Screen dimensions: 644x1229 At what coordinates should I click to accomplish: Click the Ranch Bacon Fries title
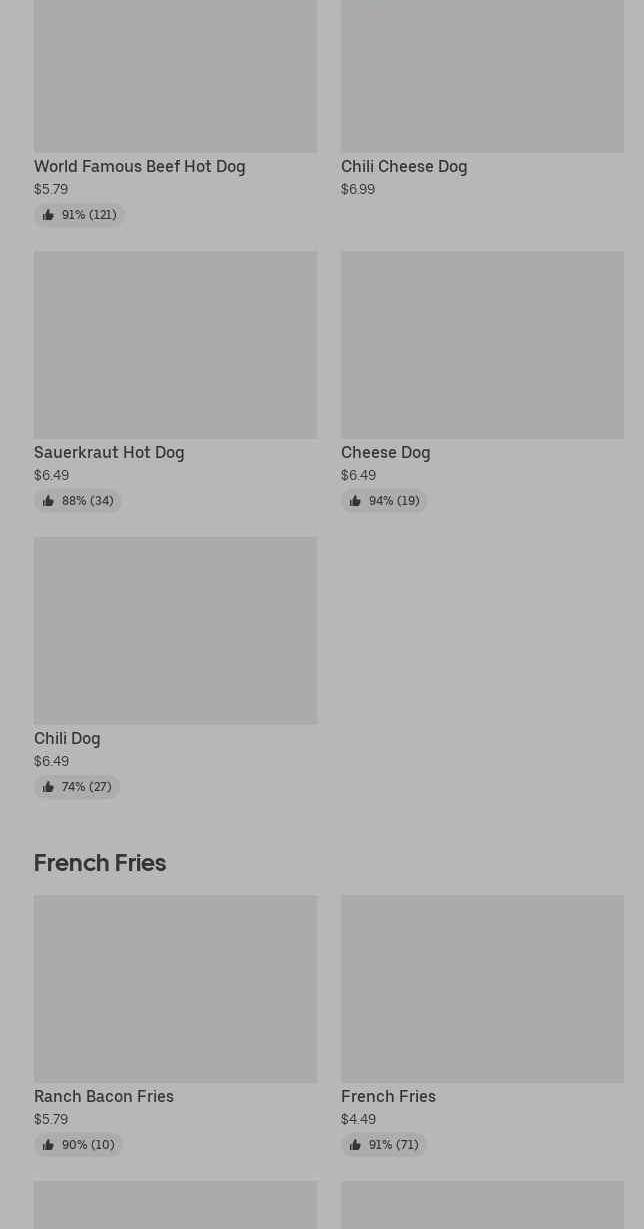[104, 1096]
